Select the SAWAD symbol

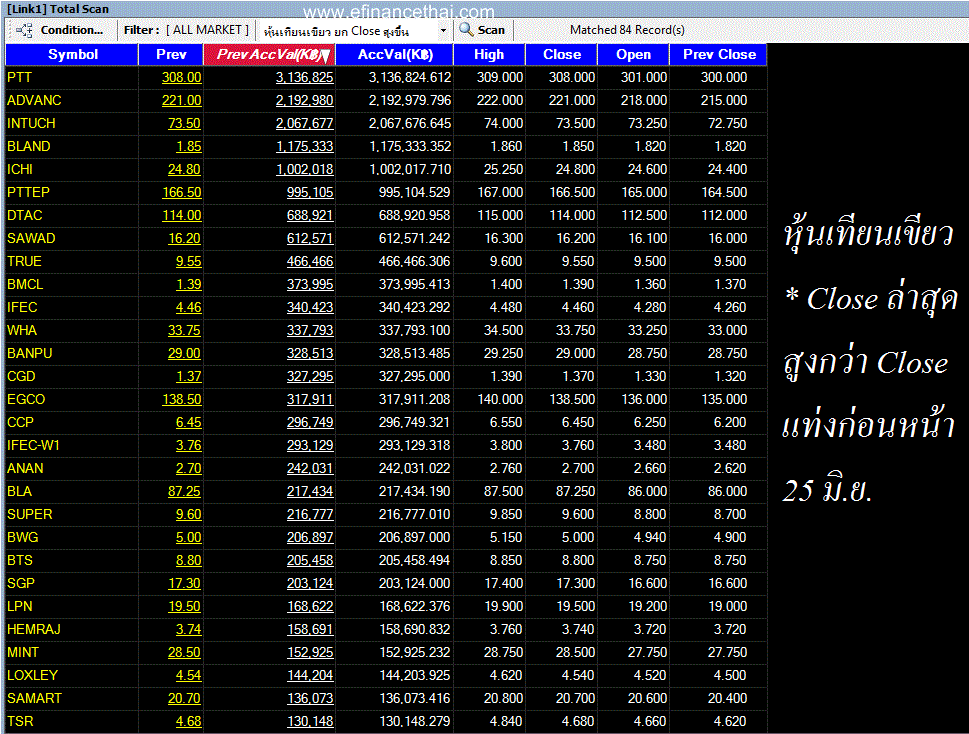[31, 238]
